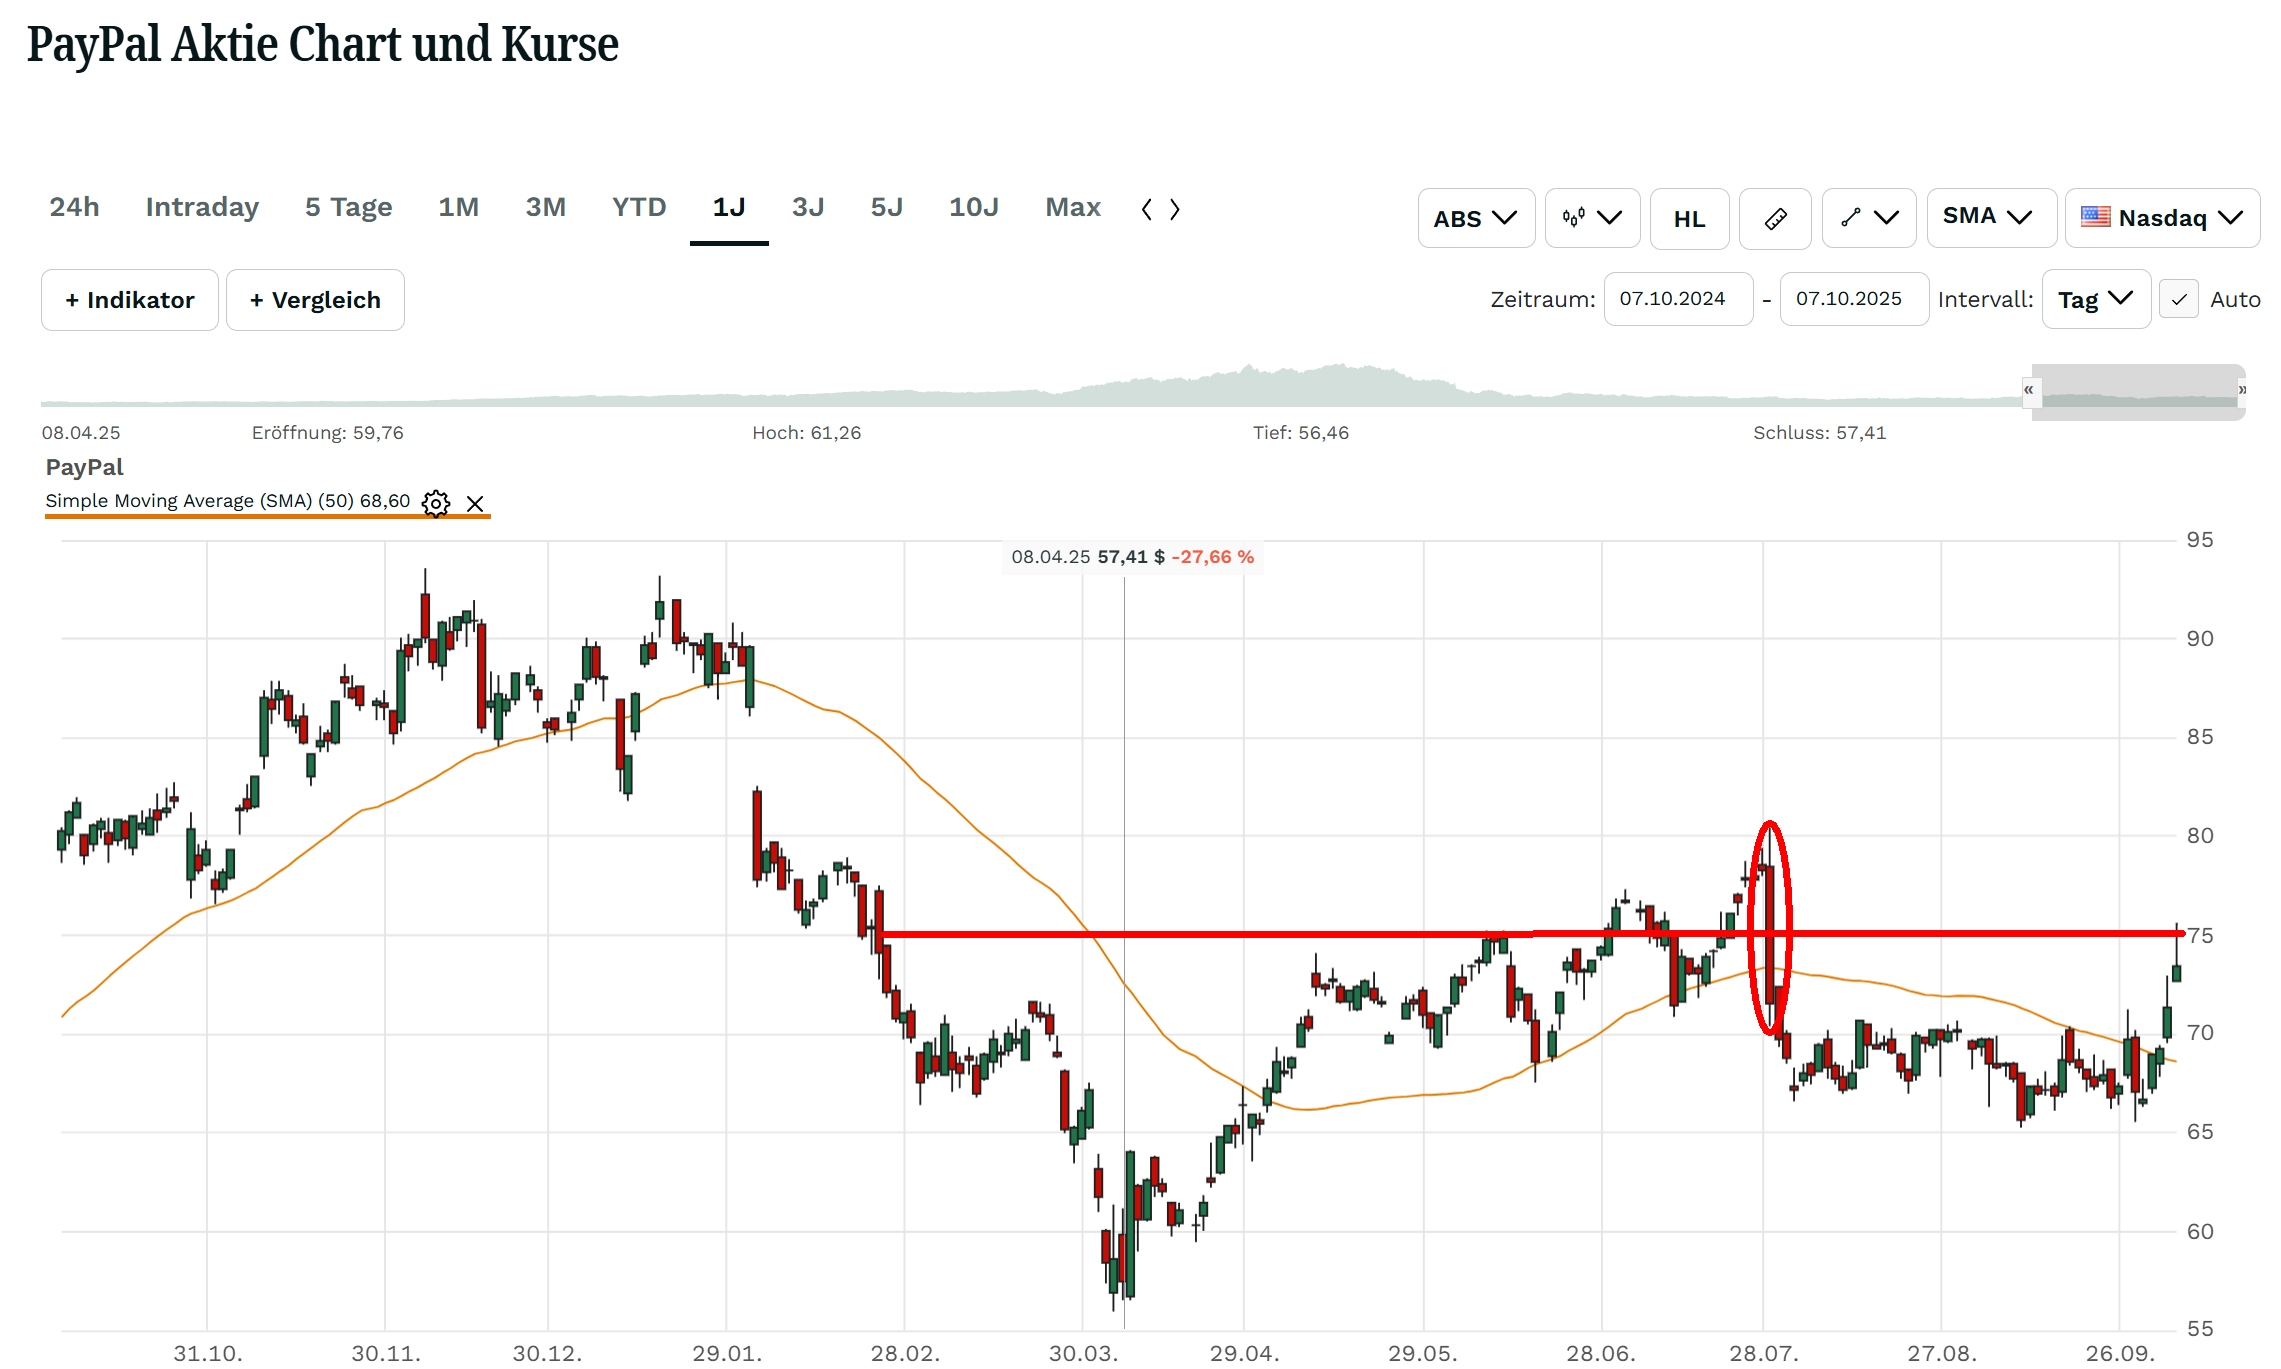Open the candlestick chart type selector
The height and width of the screenshot is (1369, 2281).
tap(1591, 218)
